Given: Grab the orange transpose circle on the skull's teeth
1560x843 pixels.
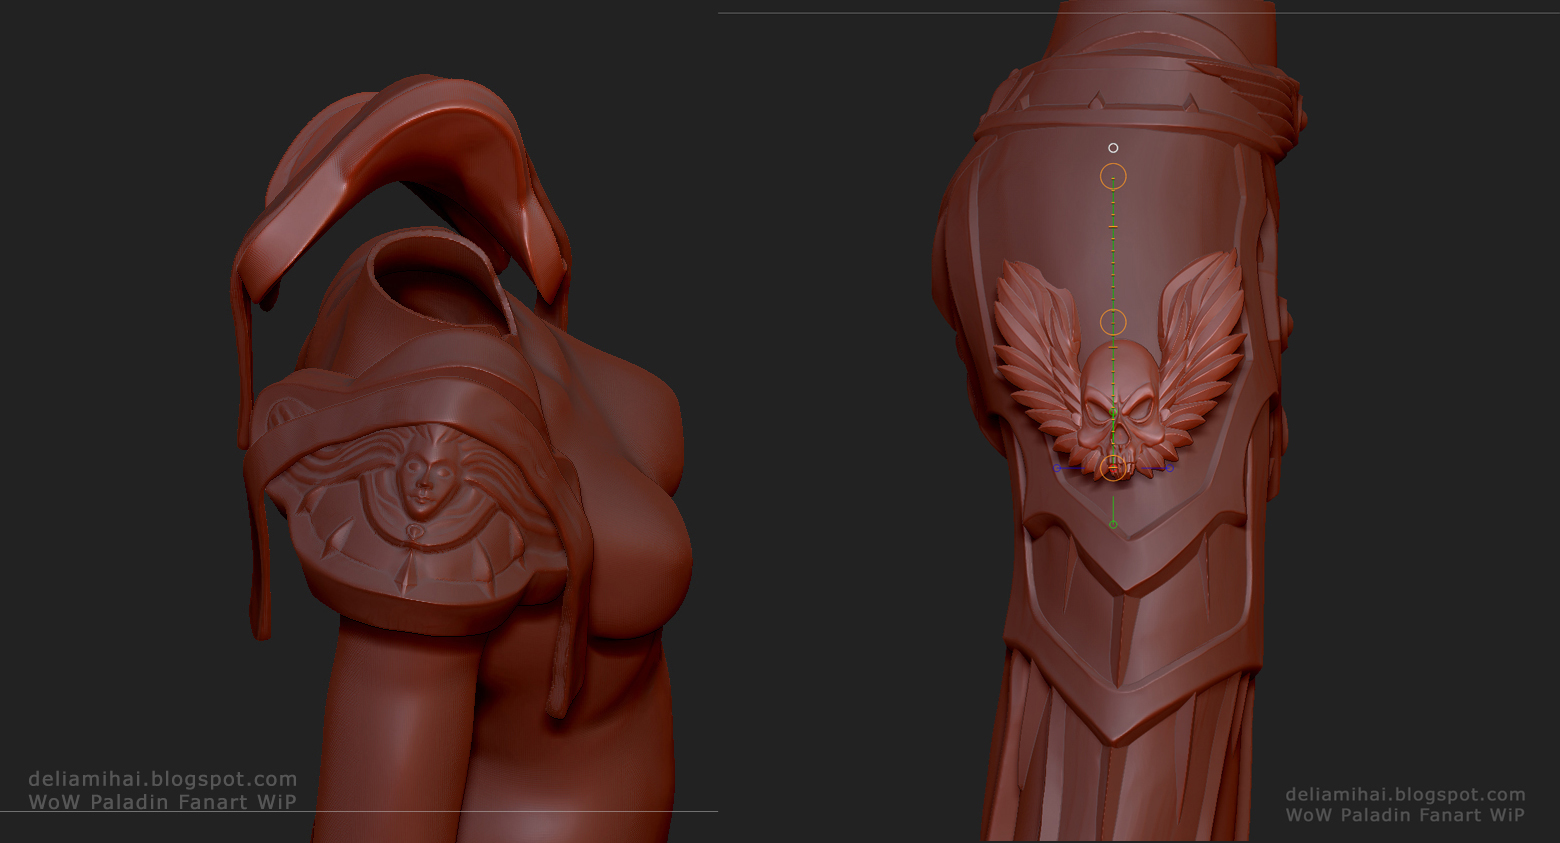Looking at the screenshot, I should (1113, 468).
